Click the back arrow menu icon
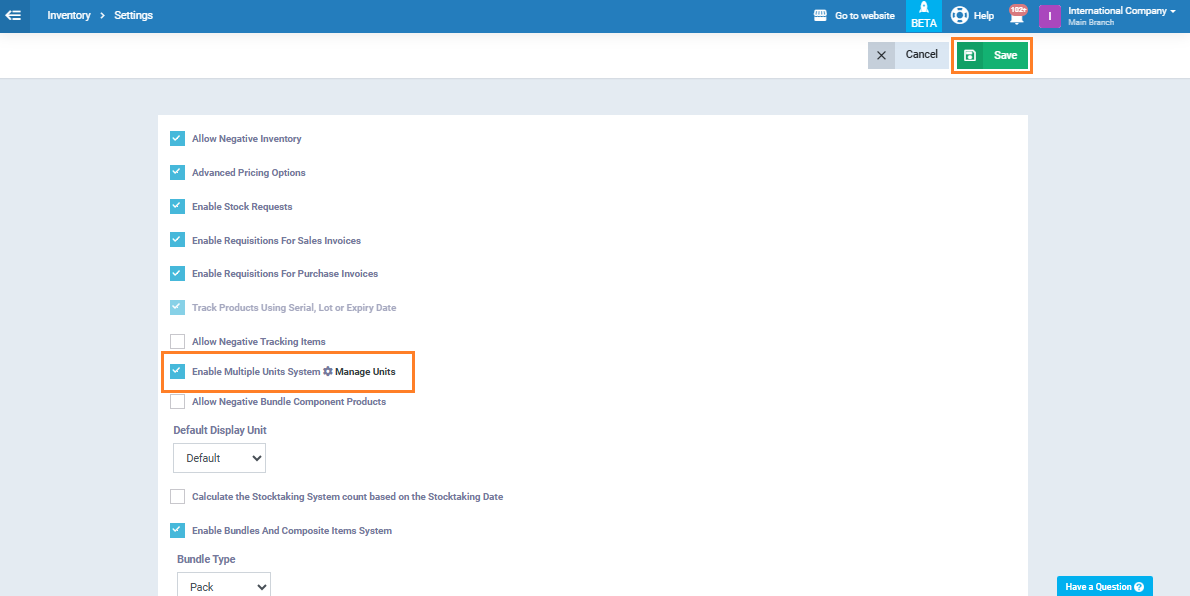This screenshot has height=596, width=1190. tap(14, 16)
